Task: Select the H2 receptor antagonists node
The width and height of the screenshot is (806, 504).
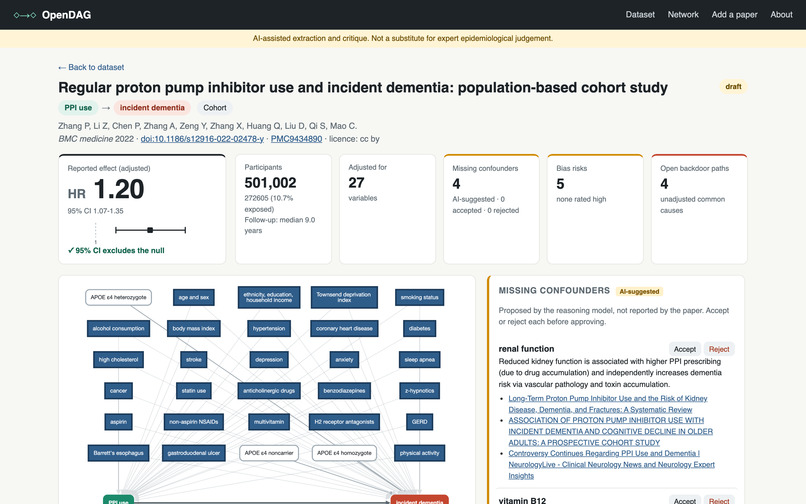Action: coord(344,422)
